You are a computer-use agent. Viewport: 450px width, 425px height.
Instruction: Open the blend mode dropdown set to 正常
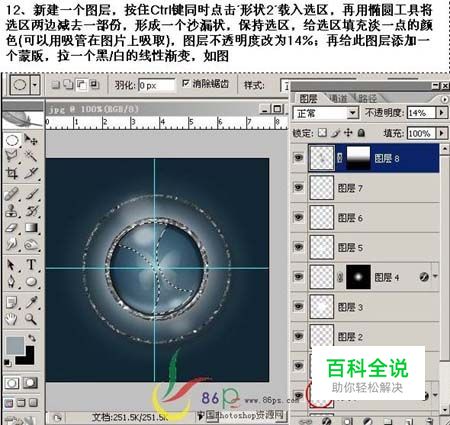(326, 113)
